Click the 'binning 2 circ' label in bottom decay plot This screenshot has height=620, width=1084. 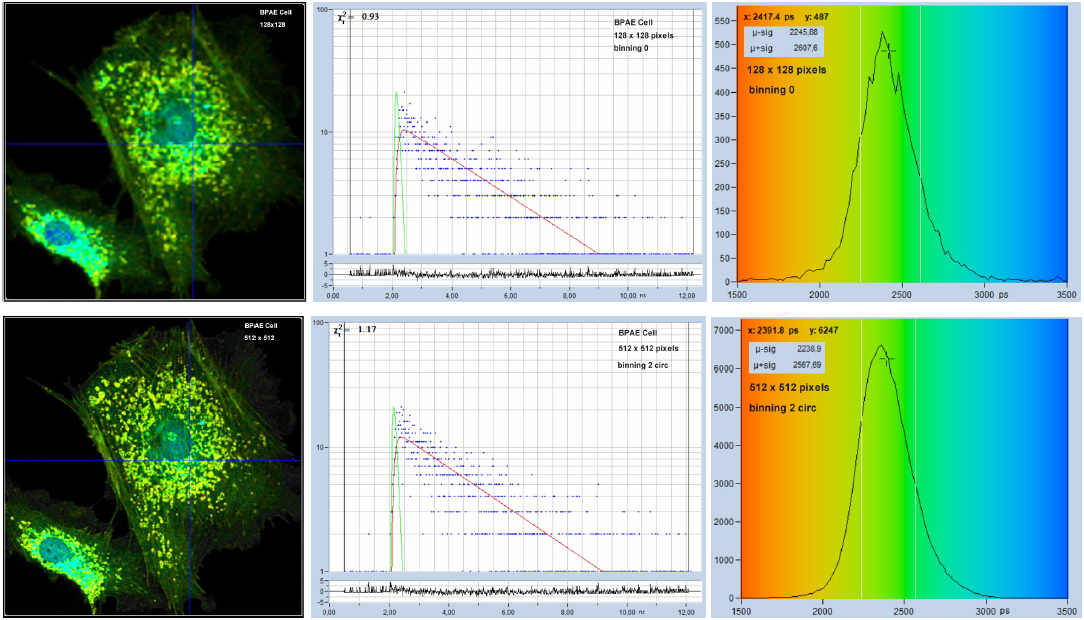point(644,365)
